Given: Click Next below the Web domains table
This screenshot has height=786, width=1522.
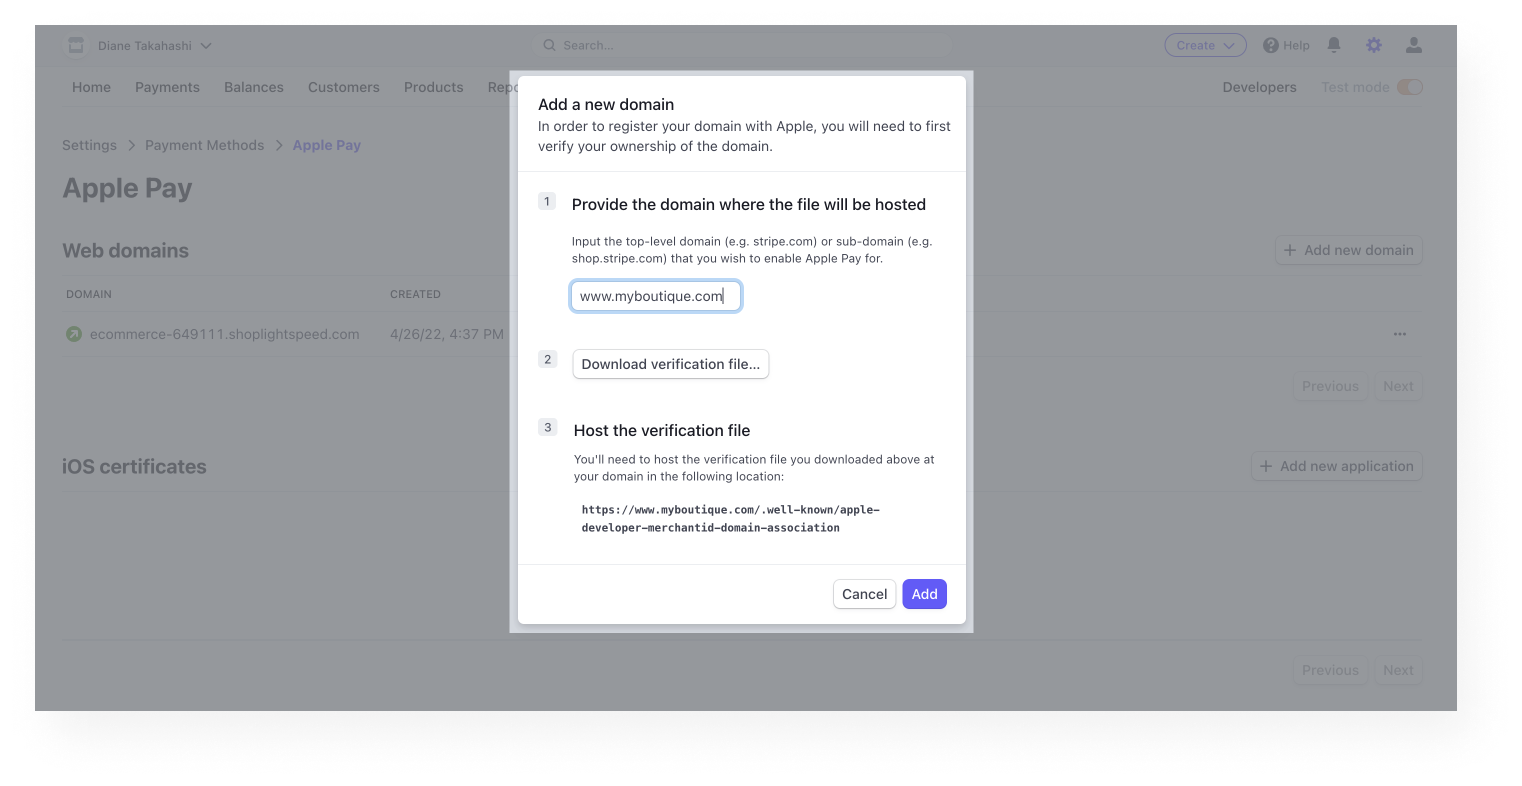Looking at the screenshot, I should 1398,386.
